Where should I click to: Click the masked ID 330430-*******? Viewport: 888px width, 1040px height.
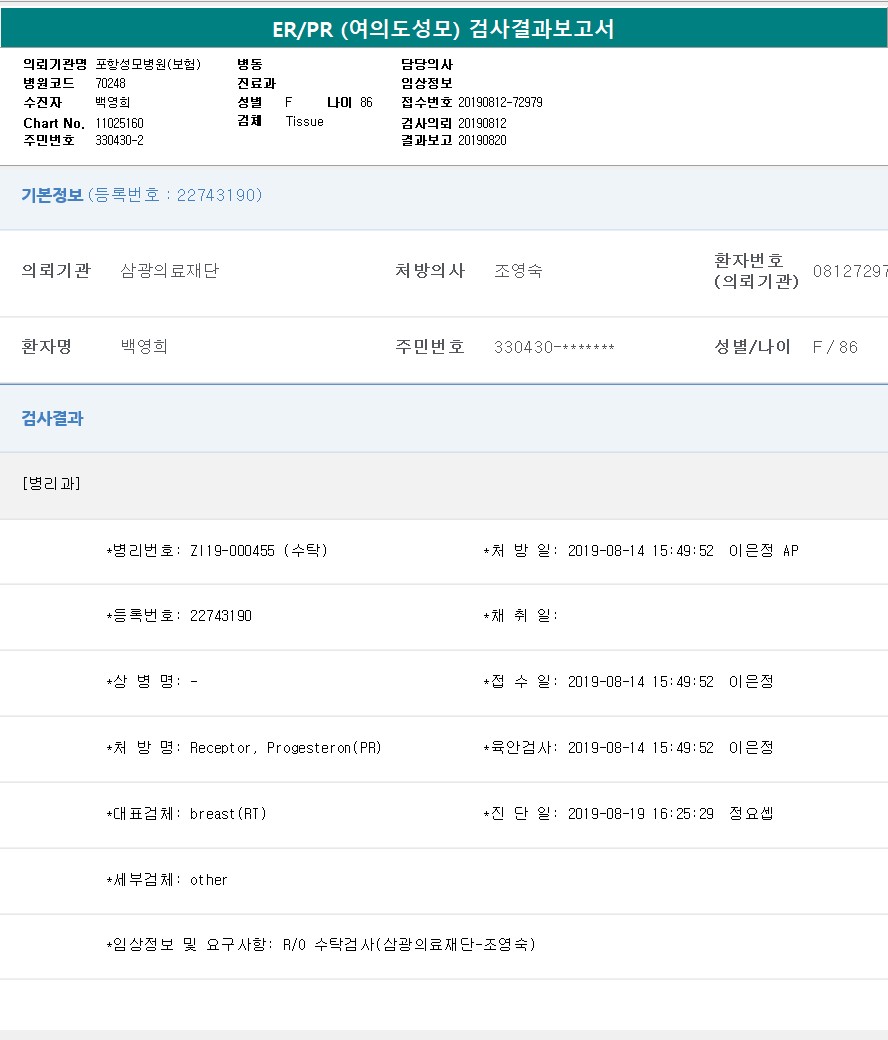(x=554, y=347)
